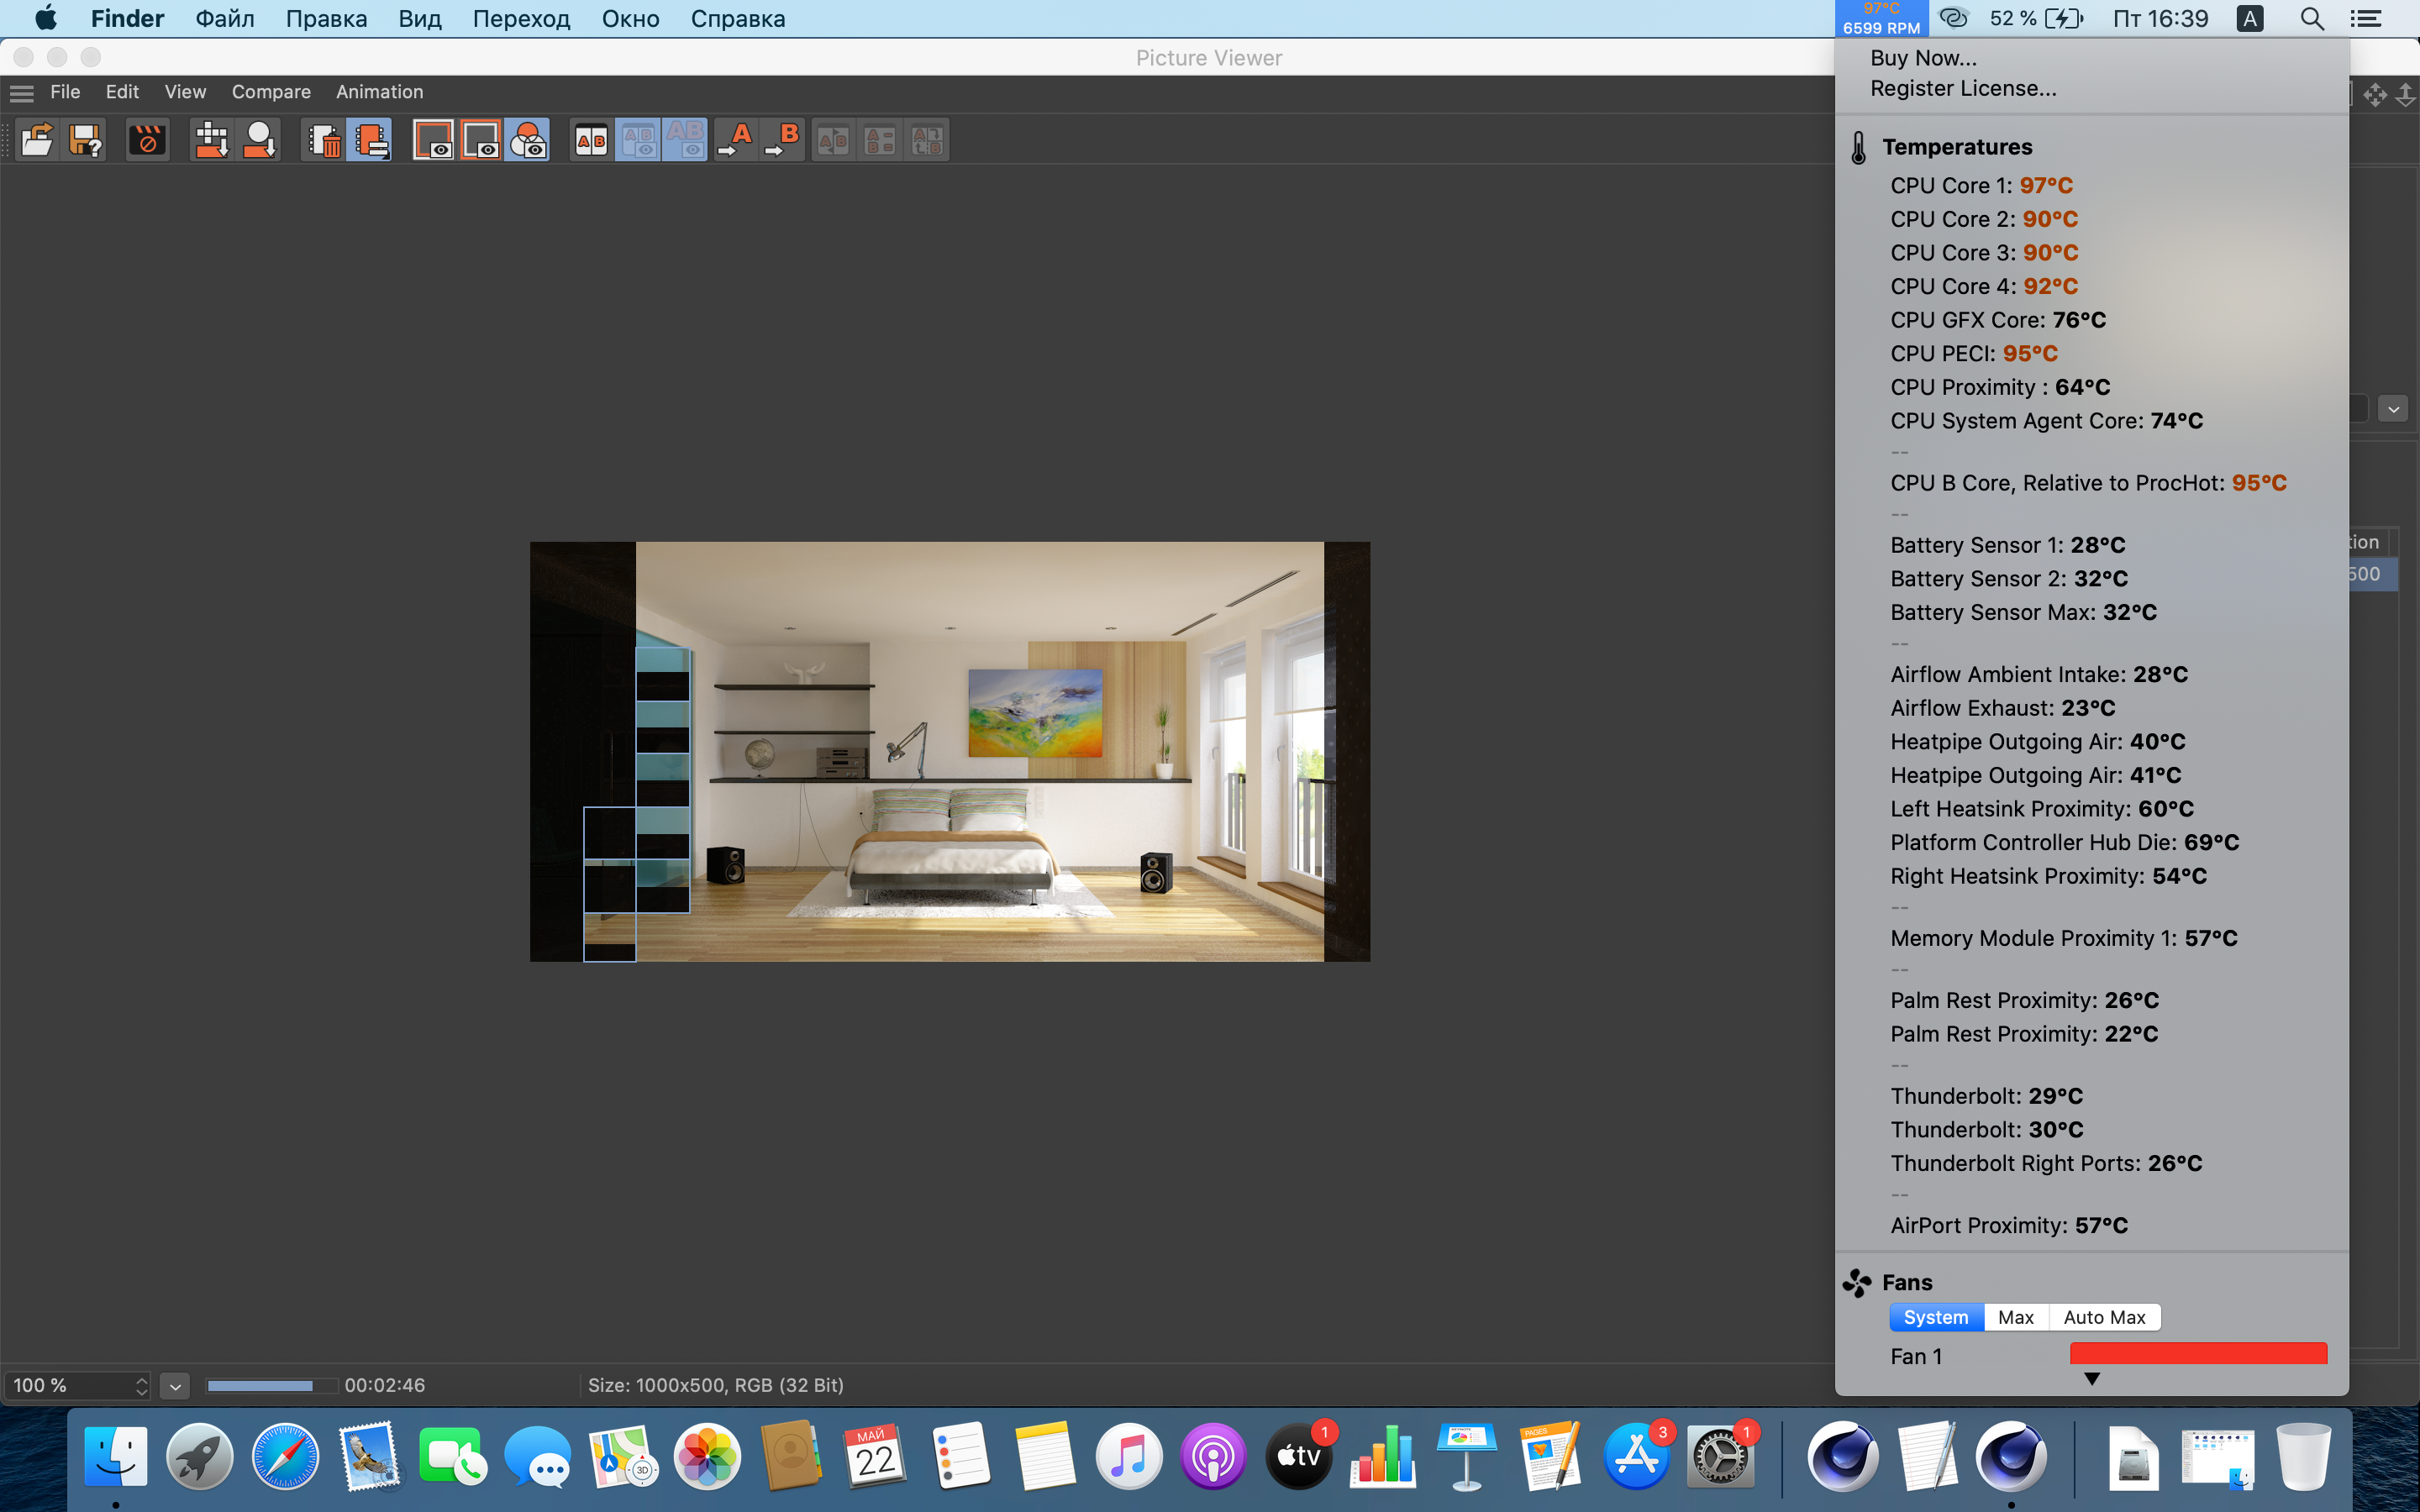Set image as B using arrow-B icon
Viewport: 2420px width, 1512px height.
(783, 141)
